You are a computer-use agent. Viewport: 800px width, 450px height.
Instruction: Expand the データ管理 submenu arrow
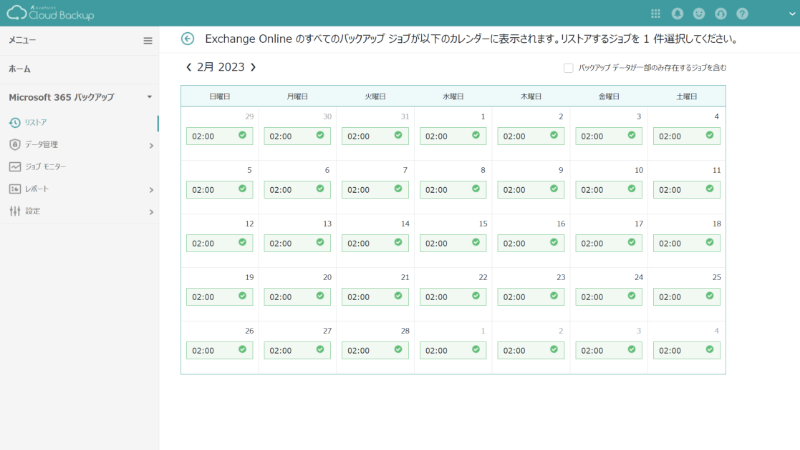click(151, 146)
